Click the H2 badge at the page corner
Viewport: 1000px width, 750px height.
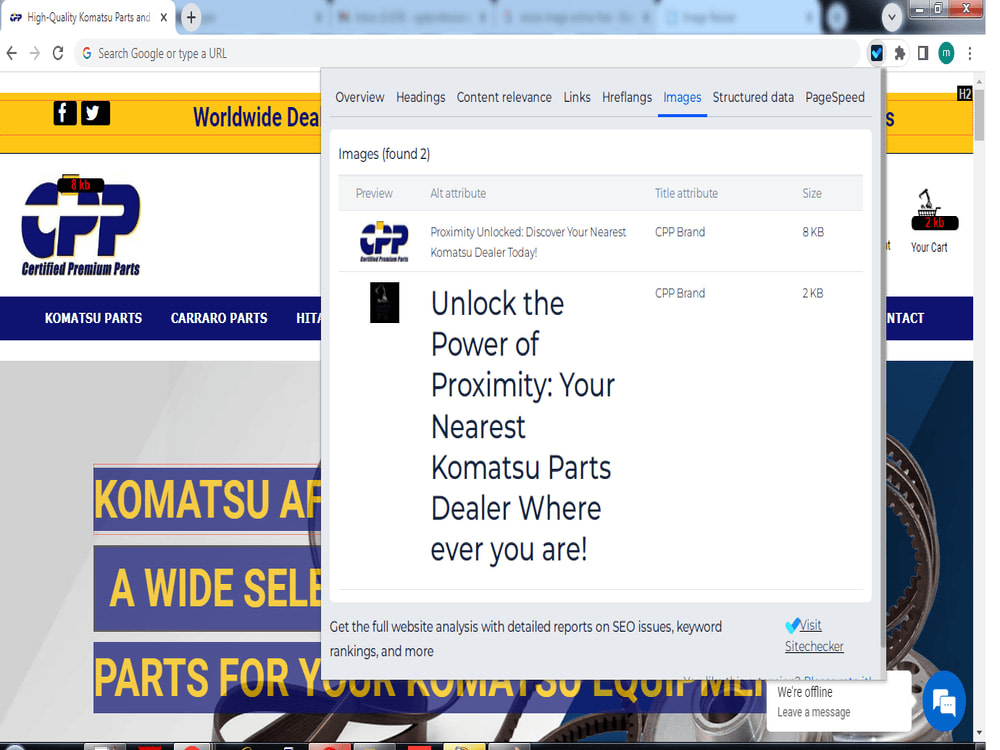click(x=964, y=94)
